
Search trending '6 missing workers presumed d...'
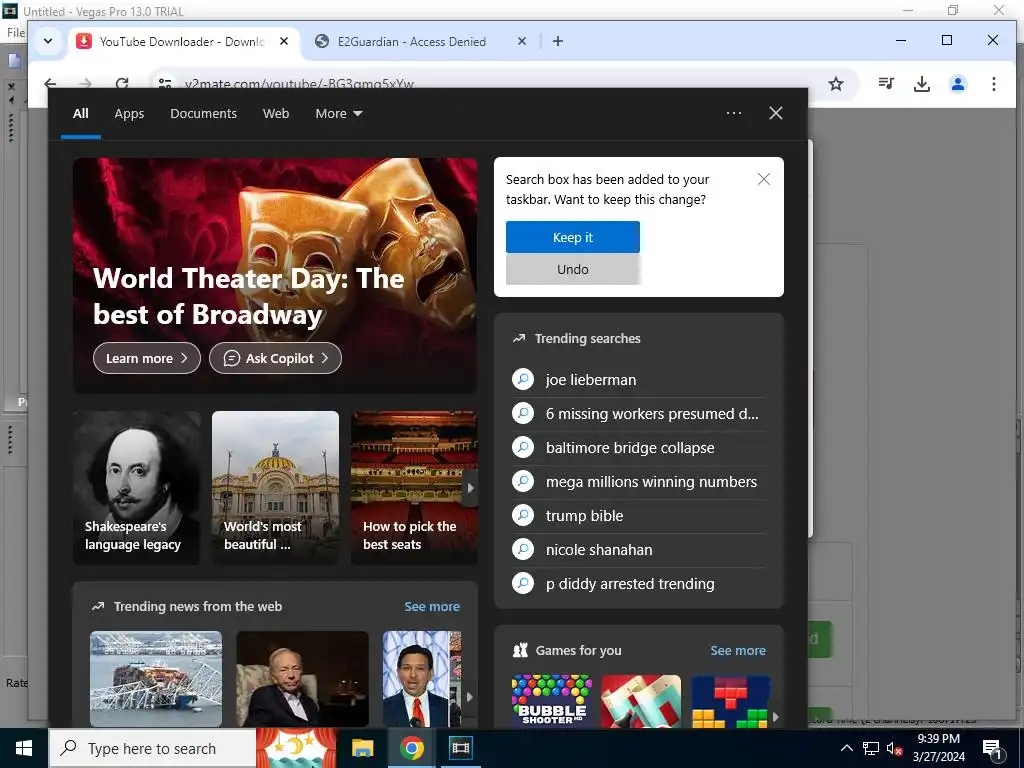pos(639,413)
